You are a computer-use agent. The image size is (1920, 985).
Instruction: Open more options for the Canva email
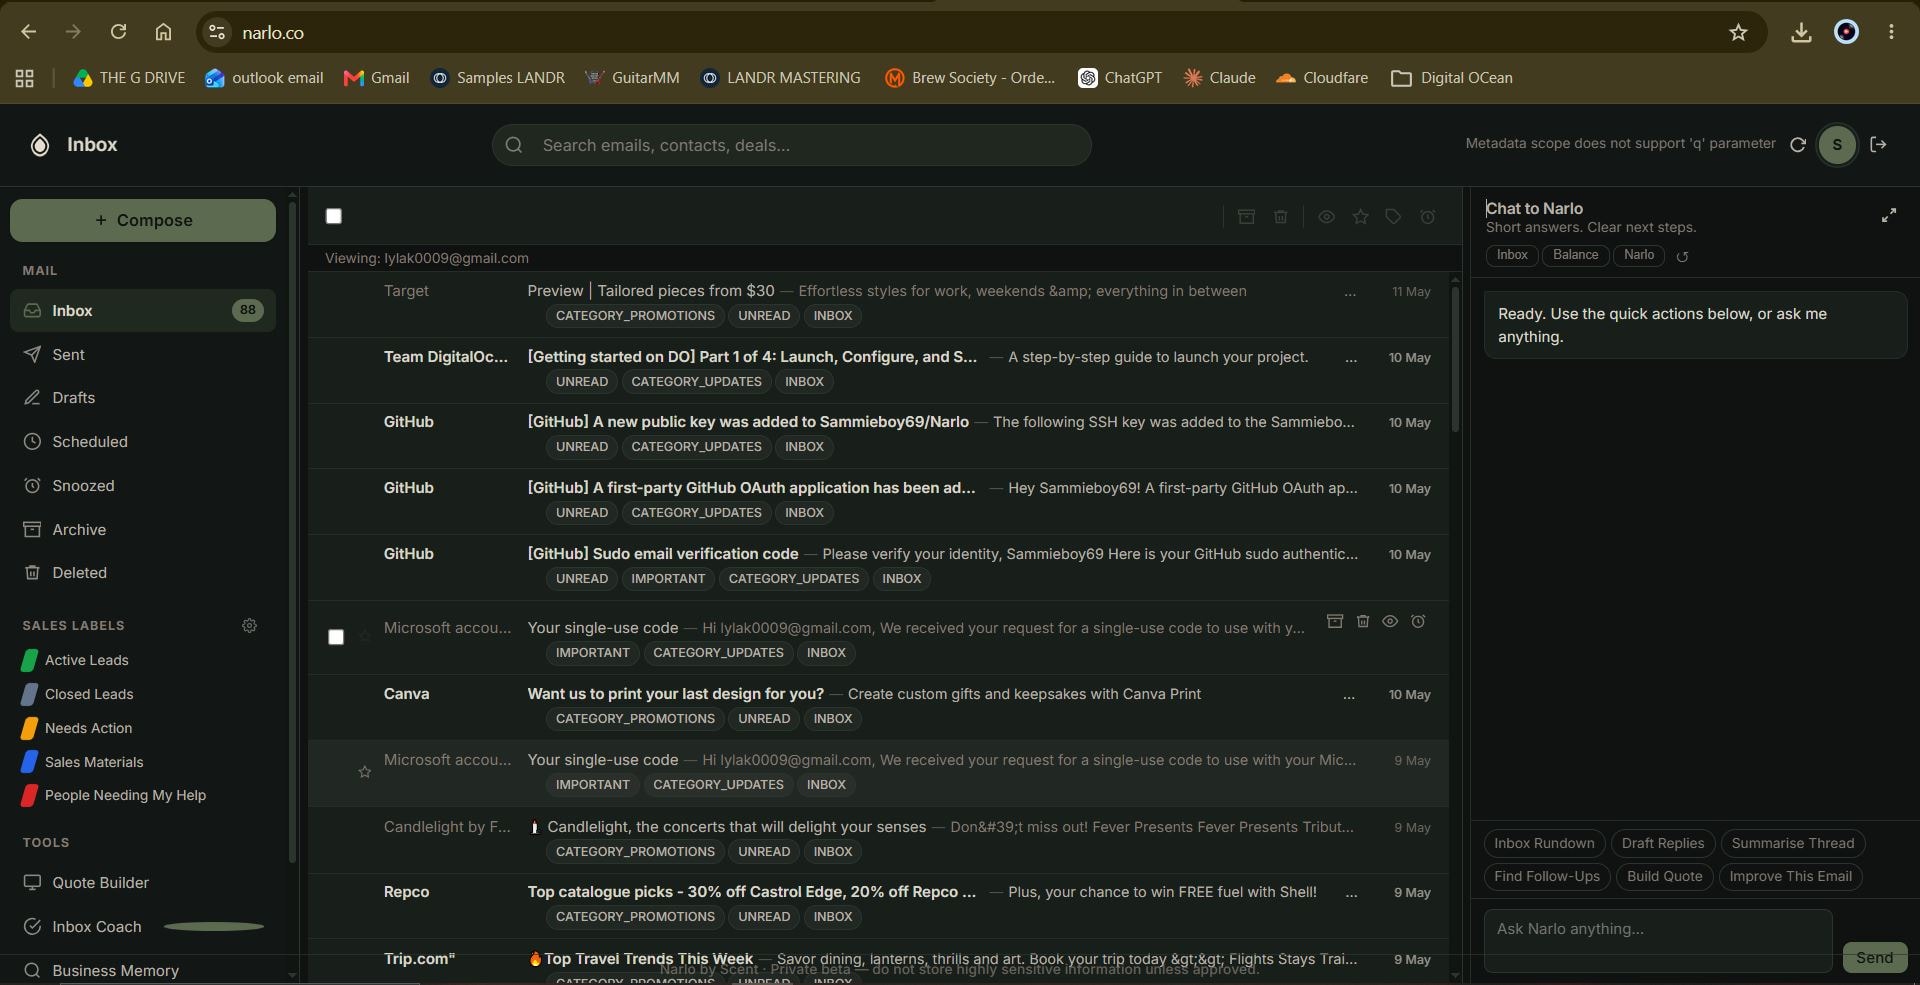click(x=1349, y=695)
